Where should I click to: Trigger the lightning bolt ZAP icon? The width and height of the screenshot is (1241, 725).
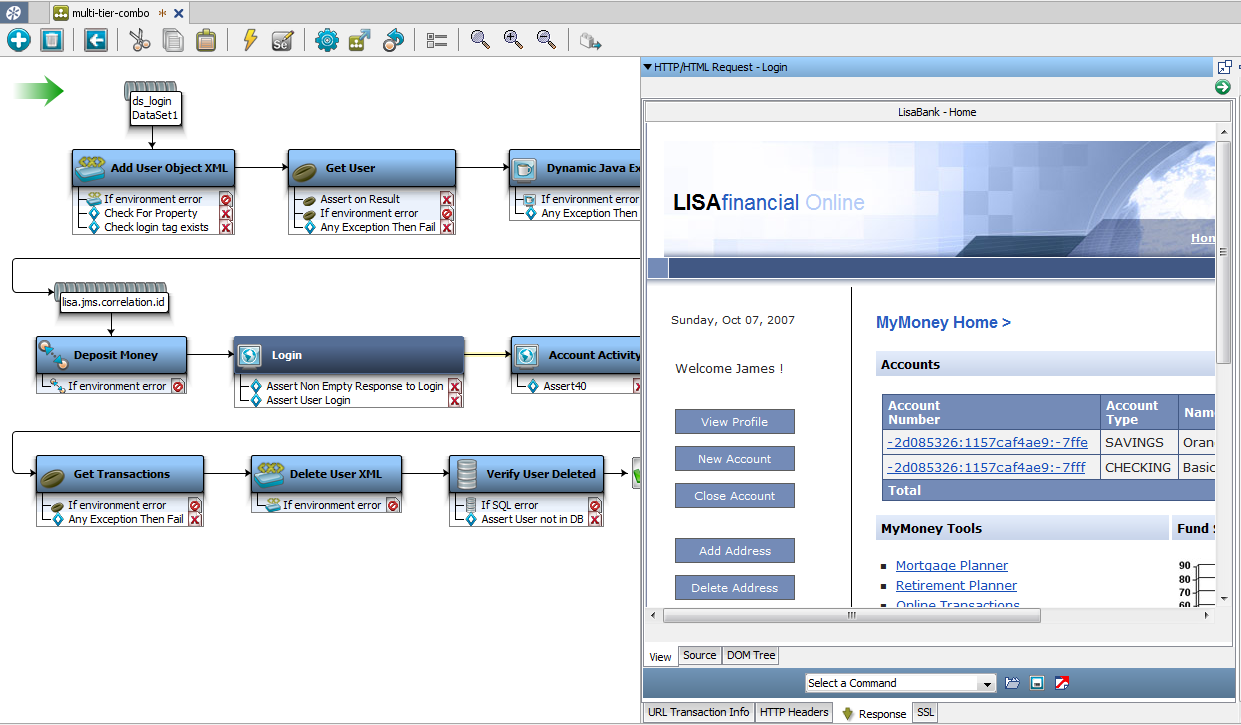coord(250,40)
